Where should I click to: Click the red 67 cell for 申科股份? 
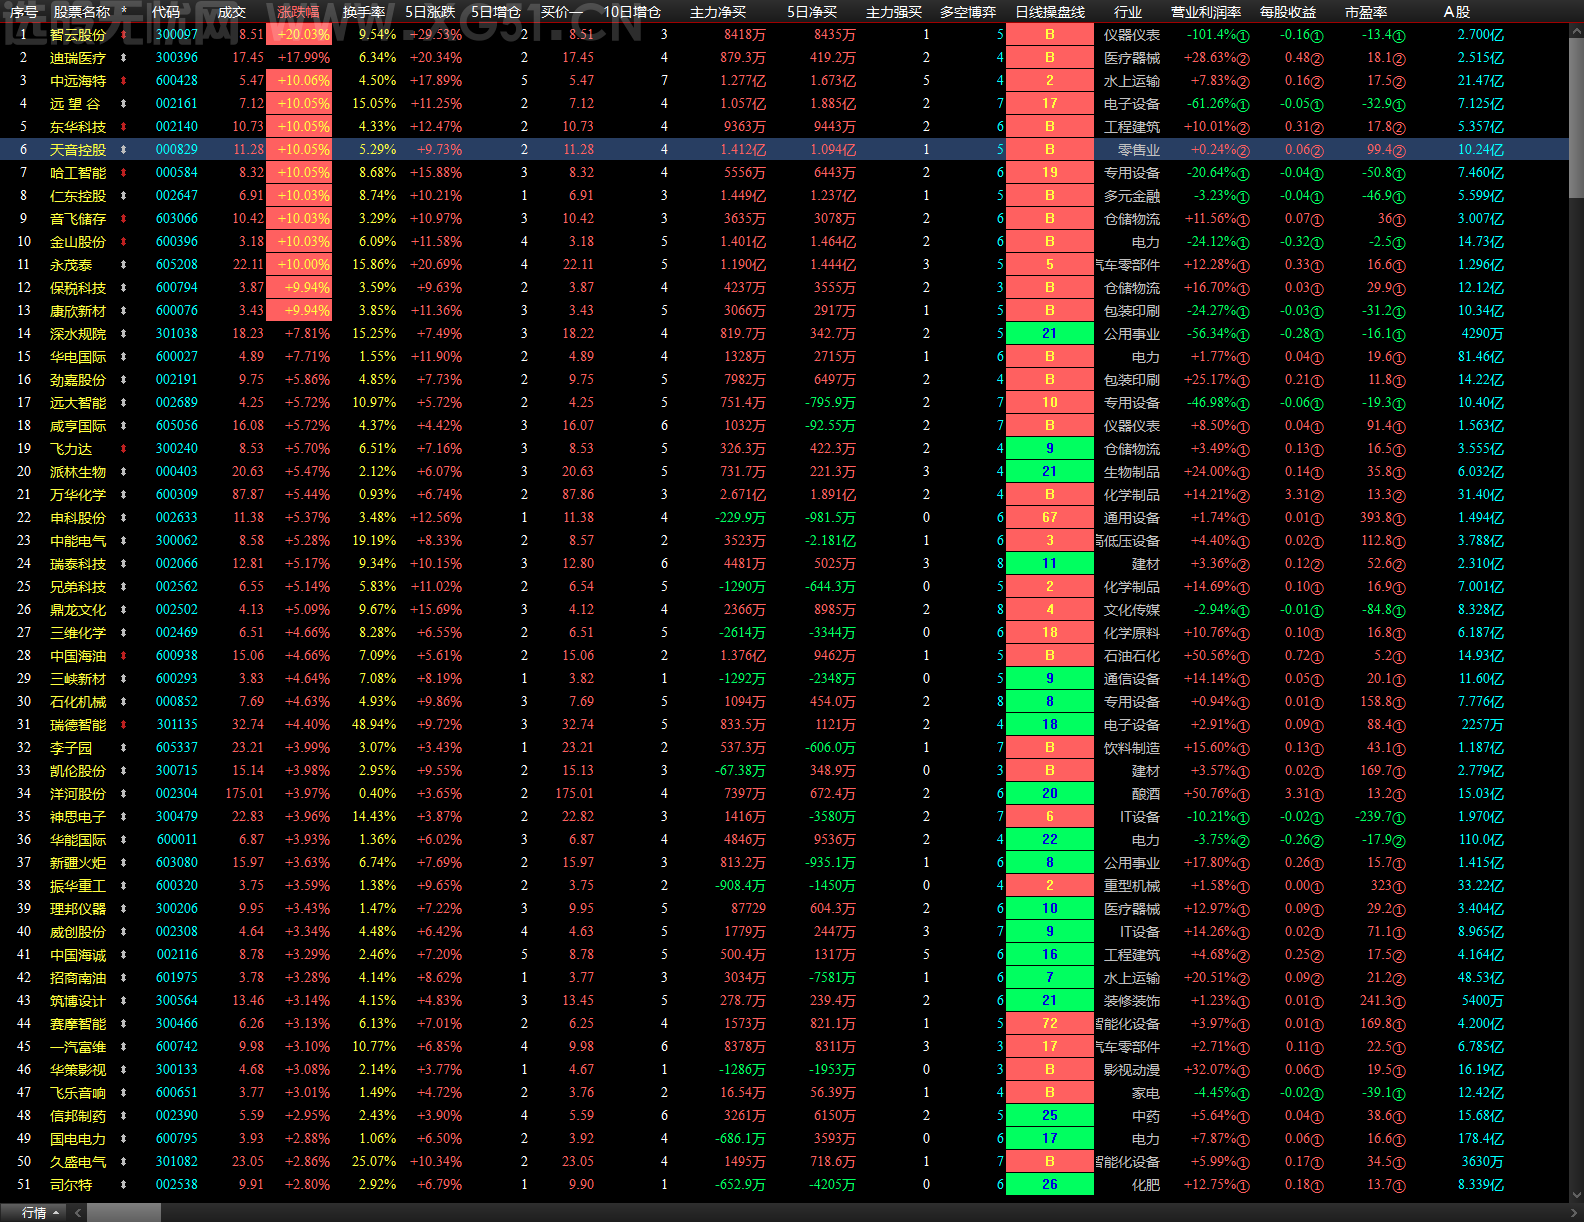1050,518
